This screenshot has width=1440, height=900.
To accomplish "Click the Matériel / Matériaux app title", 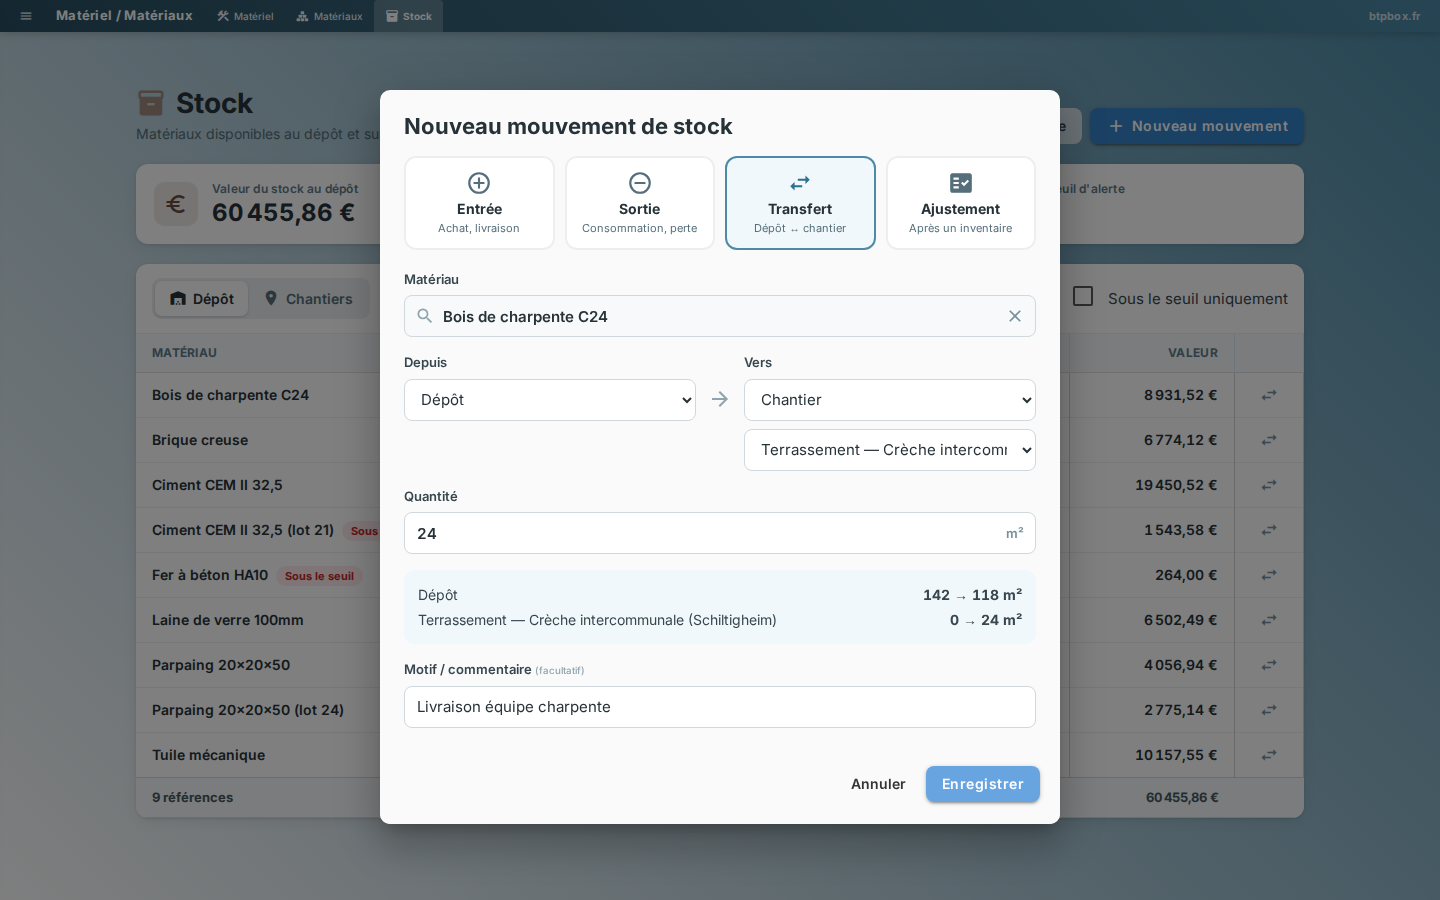I will coord(124,16).
